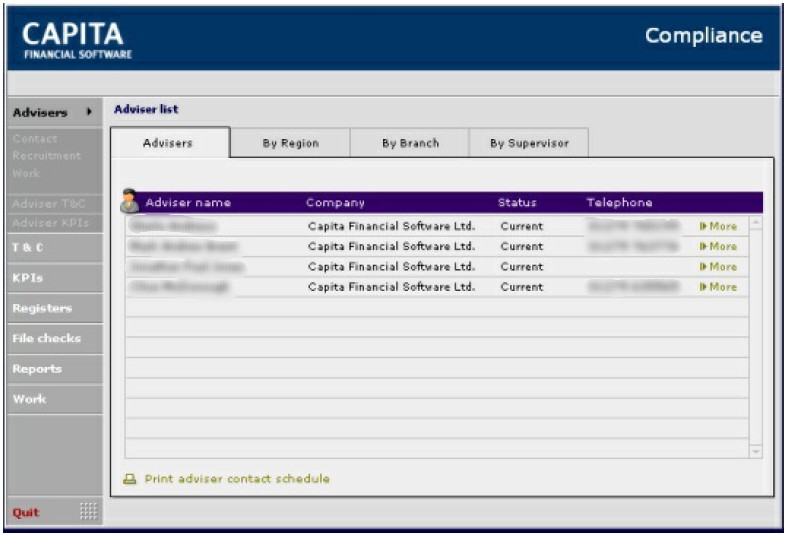Click the printer icon beside contact schedule
This screenshot has width=787, height=535.
(129, 479)
